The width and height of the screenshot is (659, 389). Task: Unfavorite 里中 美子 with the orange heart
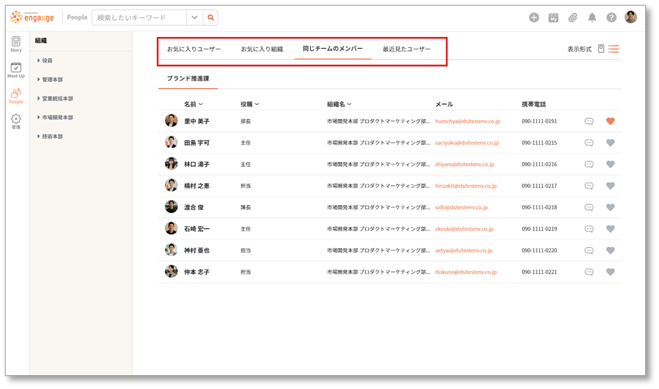point(610,121)
